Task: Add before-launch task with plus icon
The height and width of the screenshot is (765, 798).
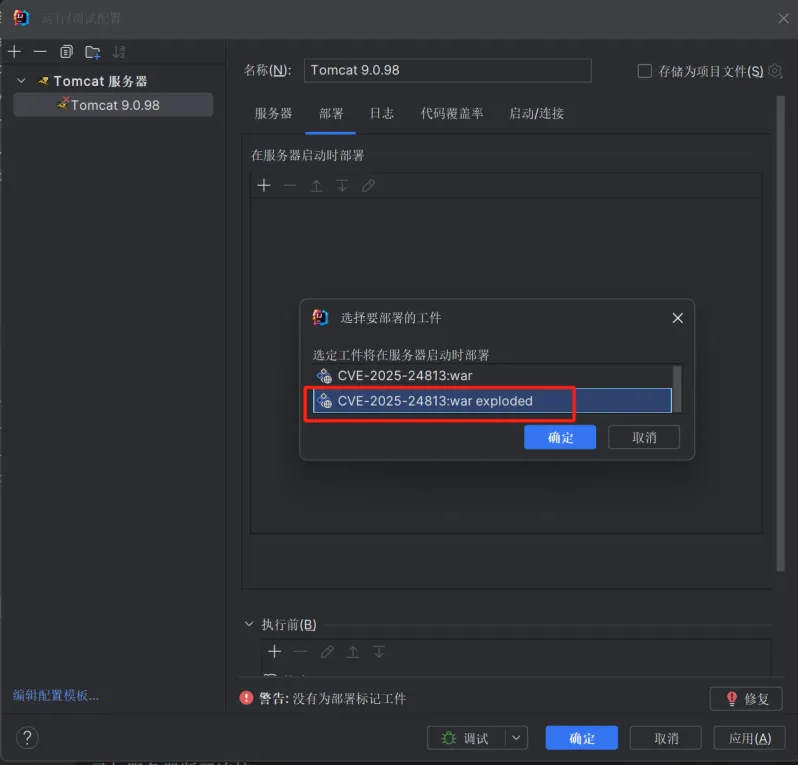Action: (274, 651)
